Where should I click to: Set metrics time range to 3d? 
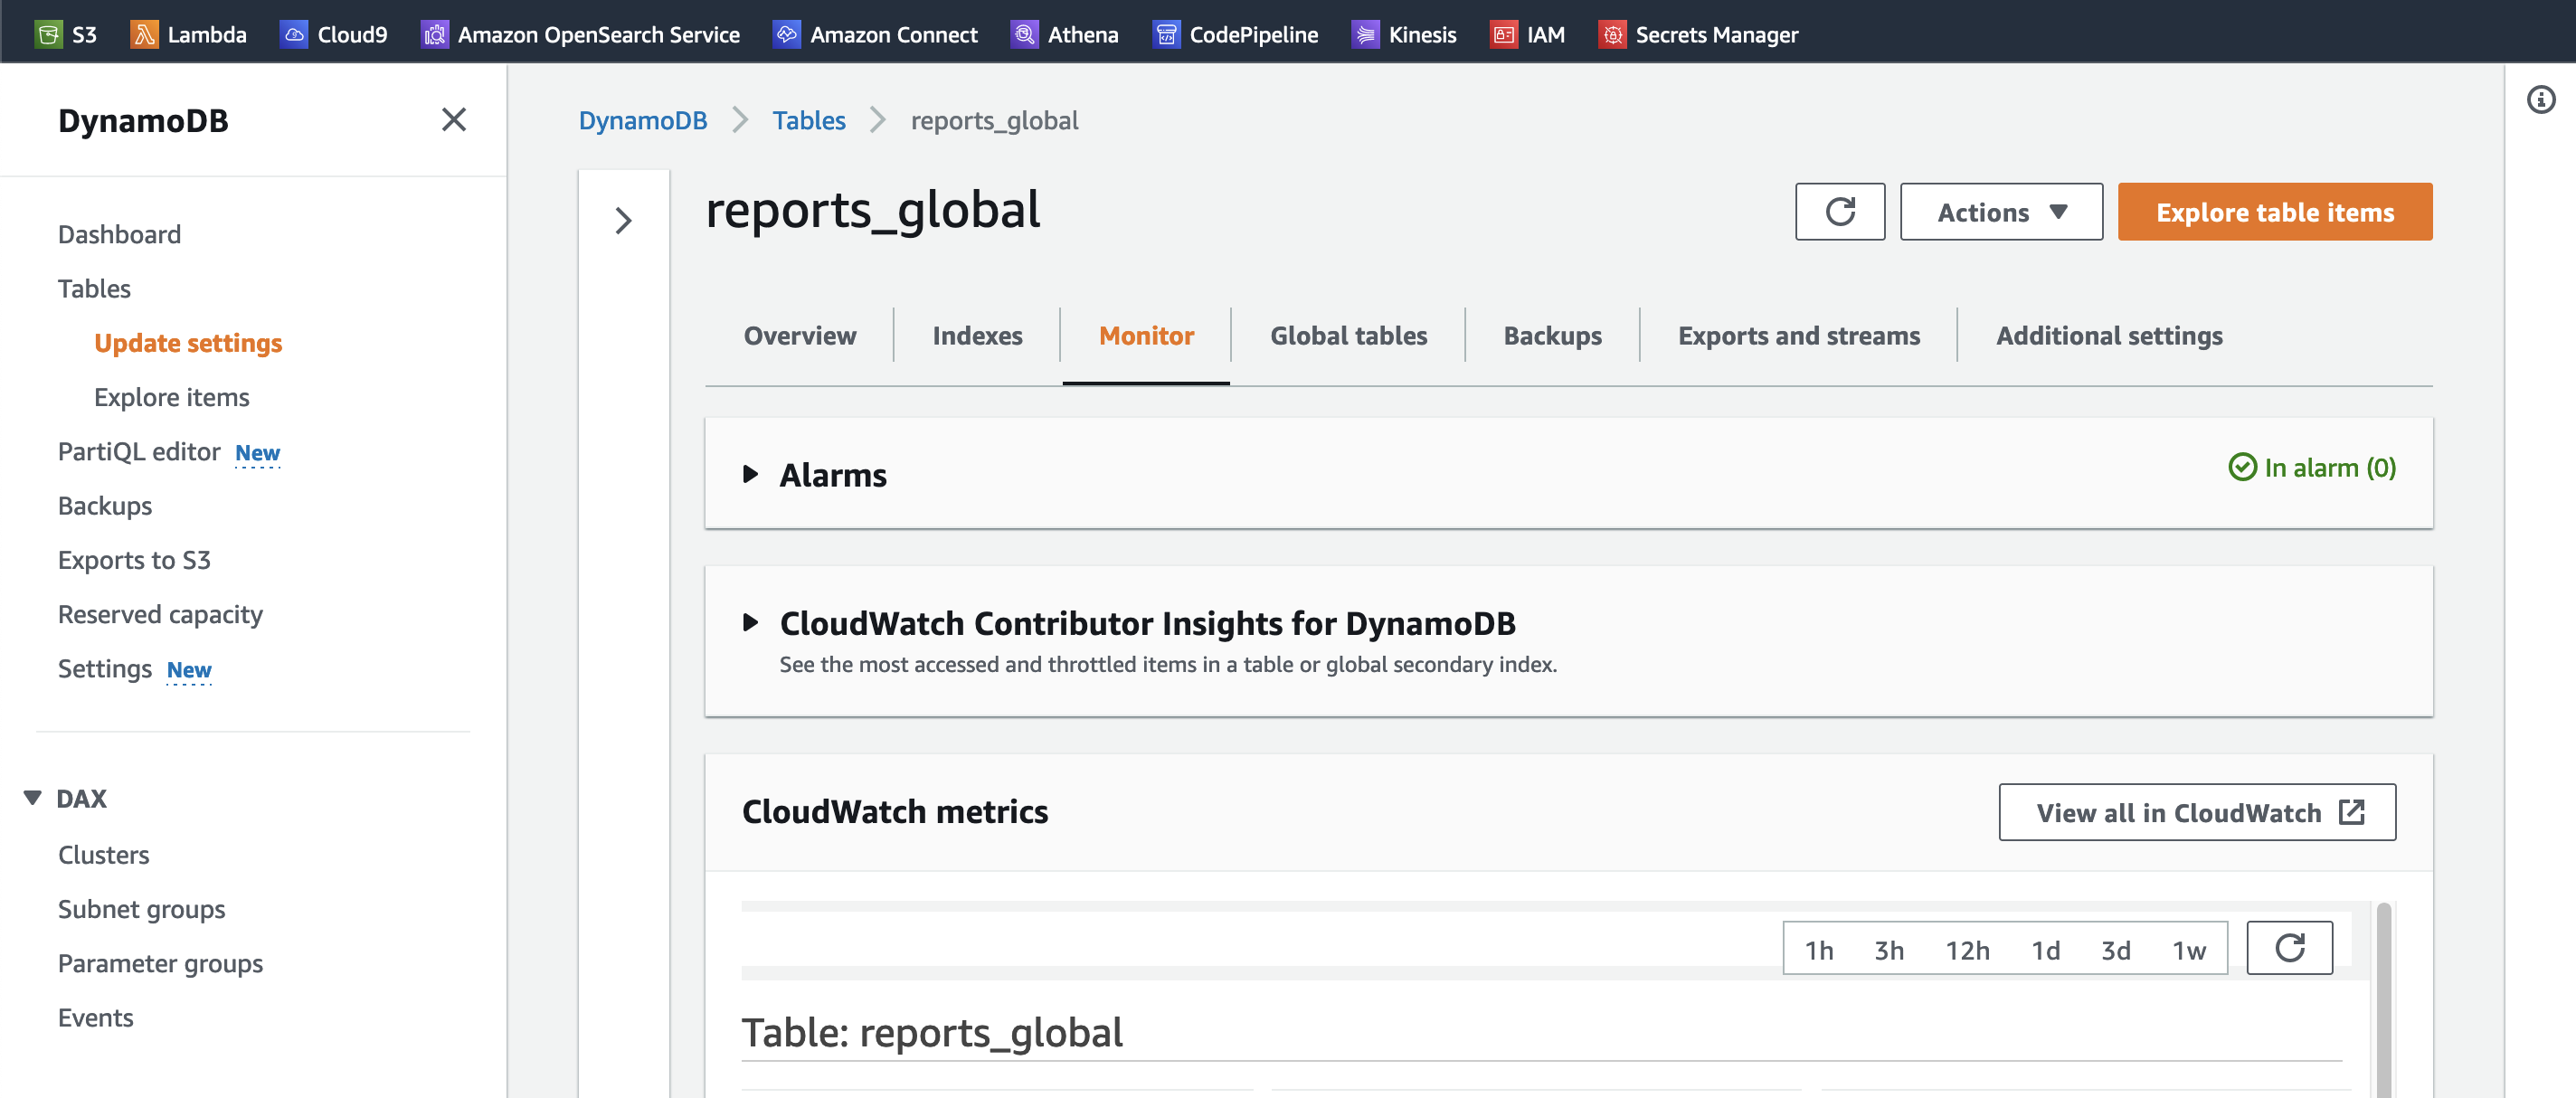(2115, 949)
